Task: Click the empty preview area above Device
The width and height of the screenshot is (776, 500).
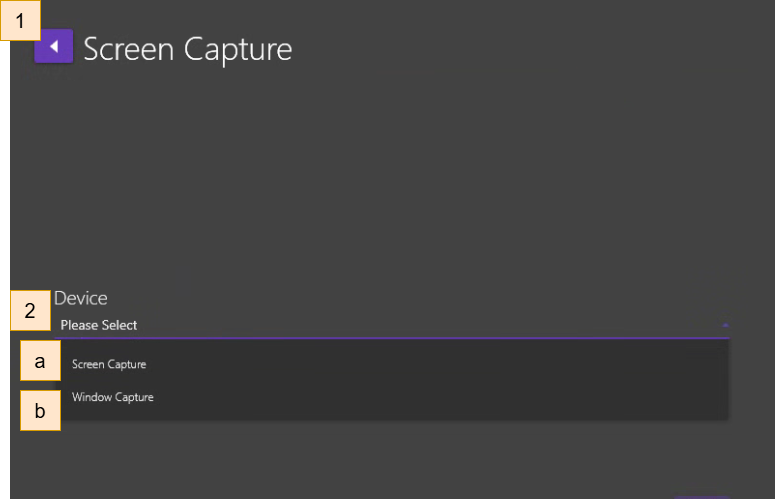Action: point(390,180)
